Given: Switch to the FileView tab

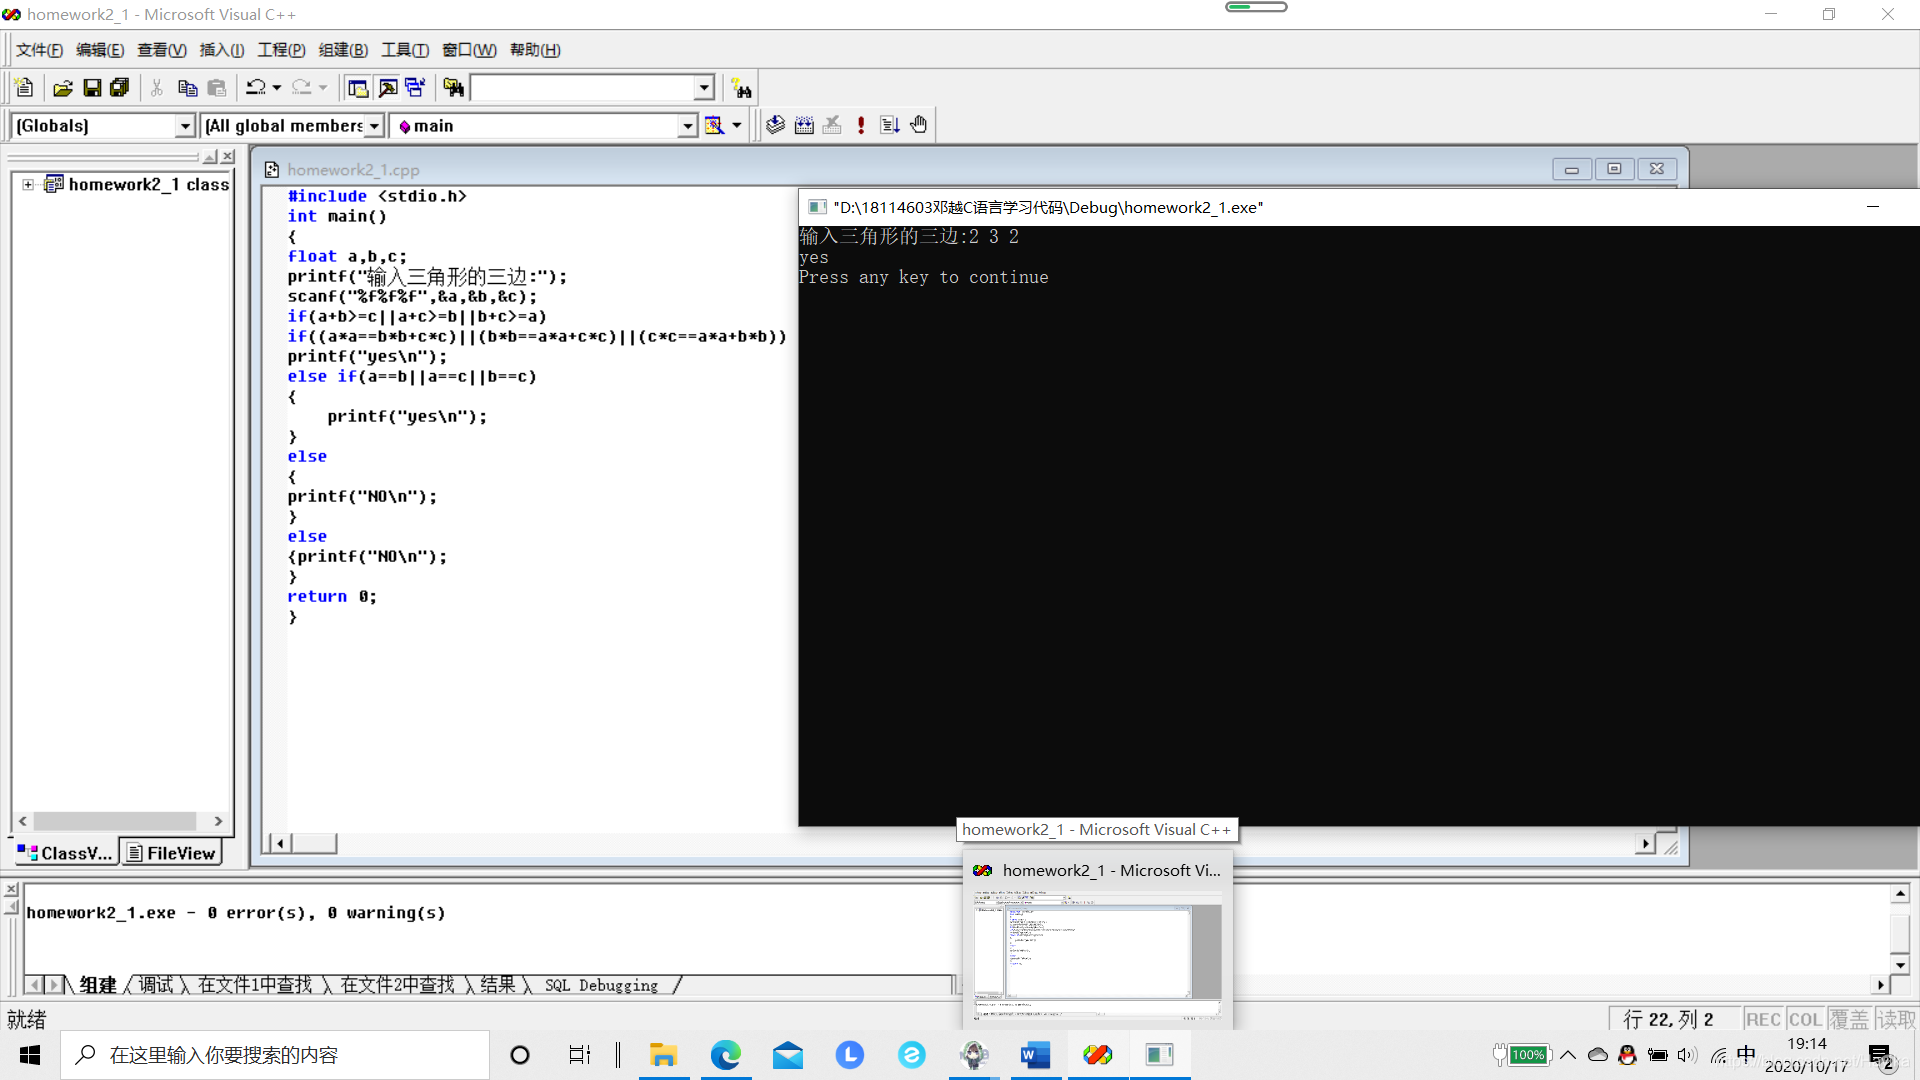Looking at the screenshot, I should (171, 853).
